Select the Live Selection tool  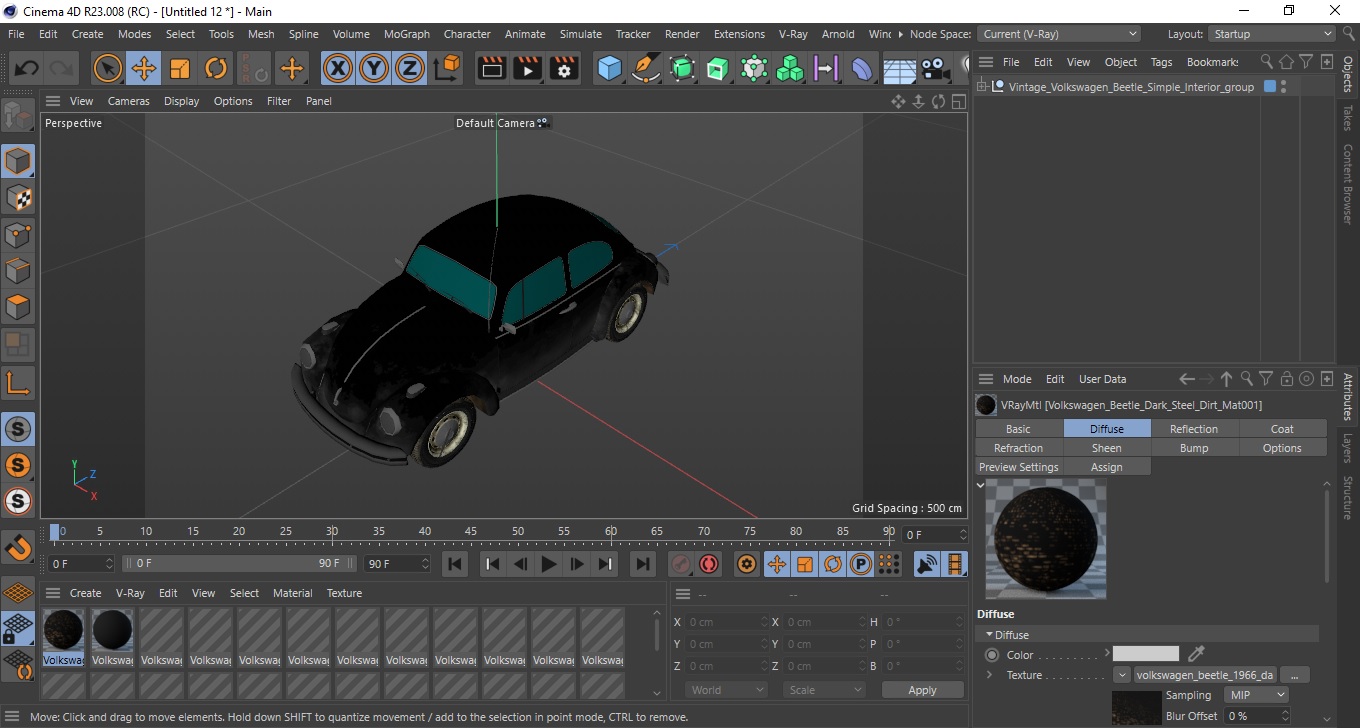tap(107, 69)
